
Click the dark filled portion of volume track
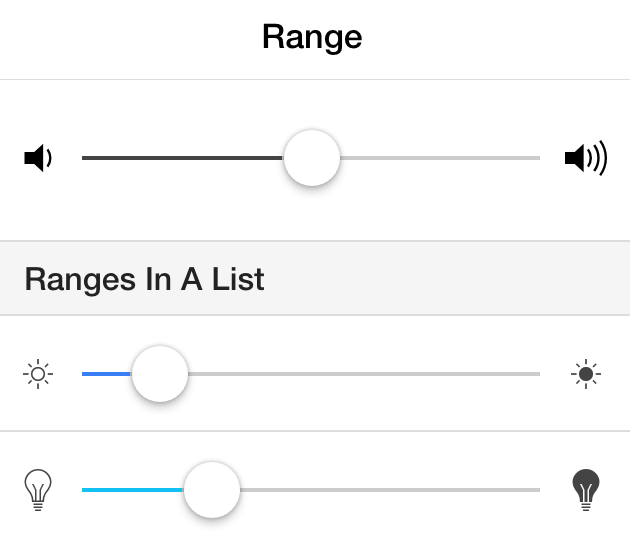click(x=183, y=158)
